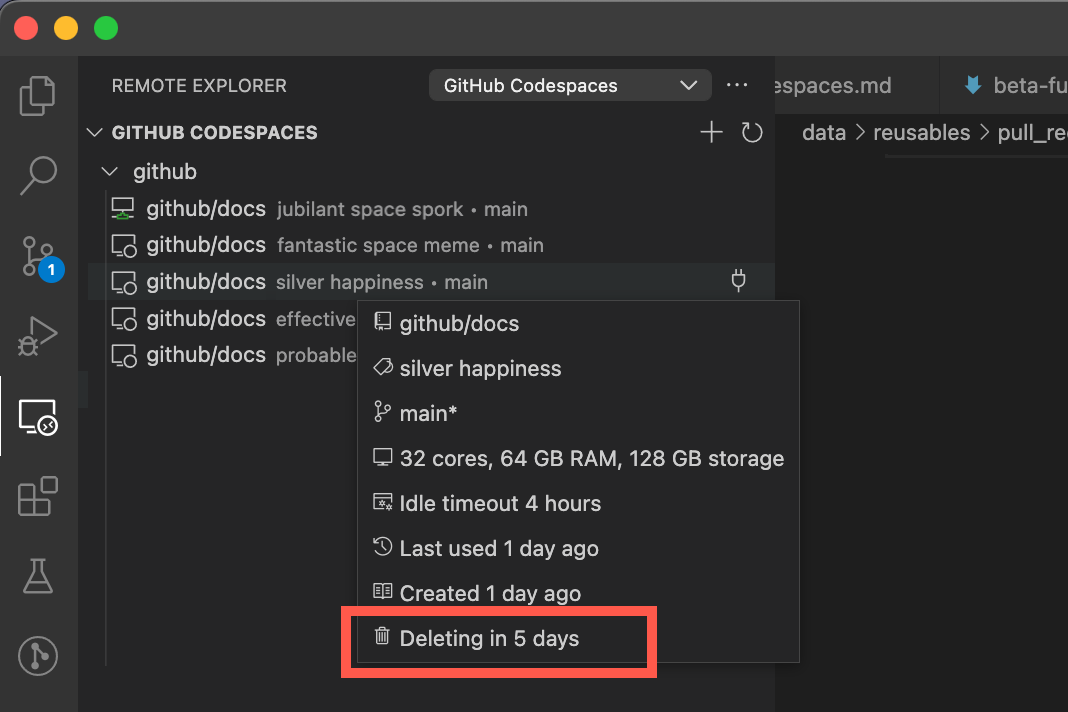The height and width of the screenshot is (712, 1068).
Task: Minimize the window with yellow button
Action: [x=66, y=29]
